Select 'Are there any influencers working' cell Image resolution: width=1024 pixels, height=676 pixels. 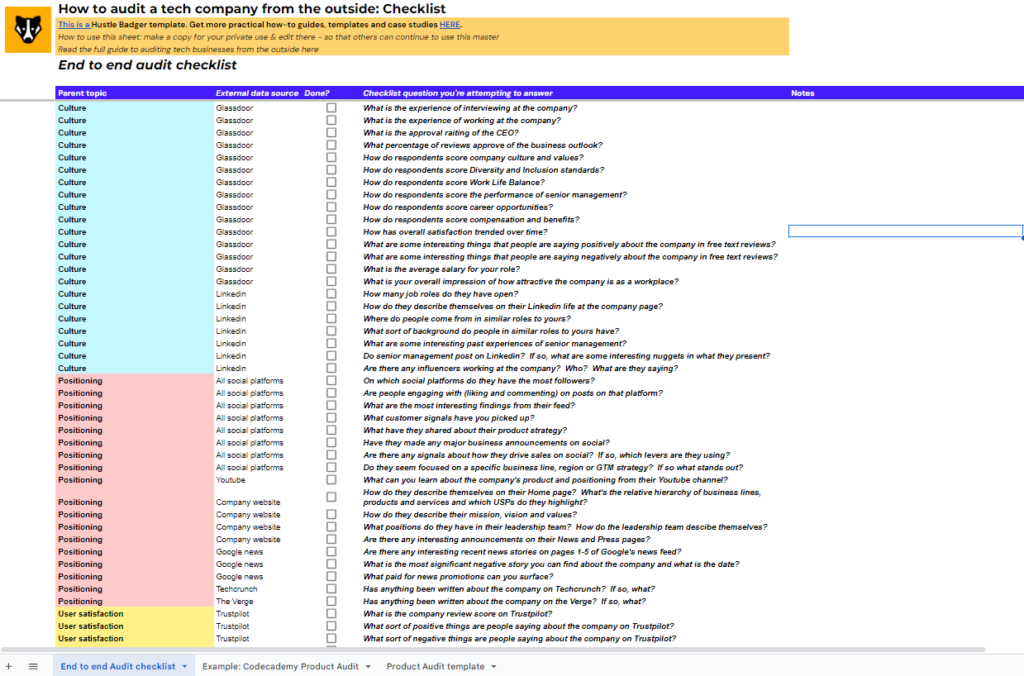[x=520, y=368]
